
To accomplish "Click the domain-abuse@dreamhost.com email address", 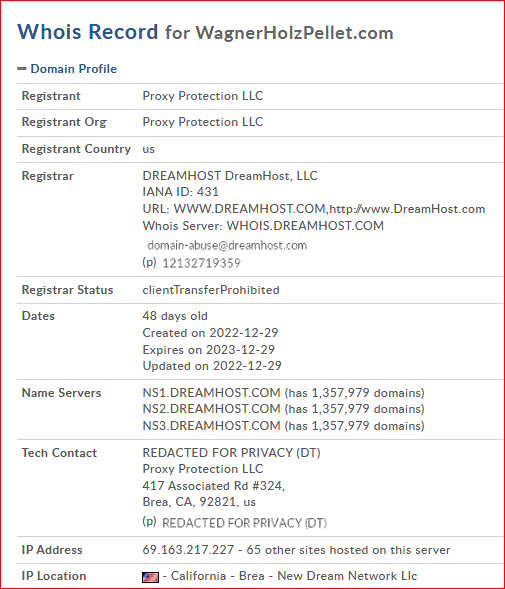I will 227,245.
